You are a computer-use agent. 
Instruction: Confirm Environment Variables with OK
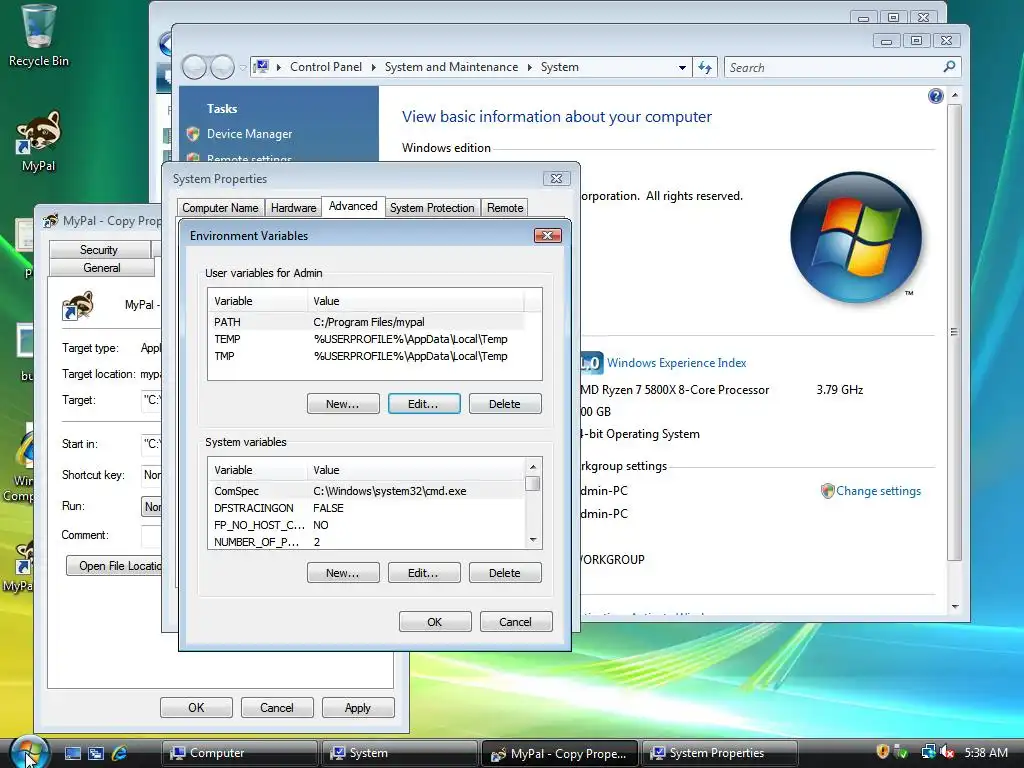435,622
